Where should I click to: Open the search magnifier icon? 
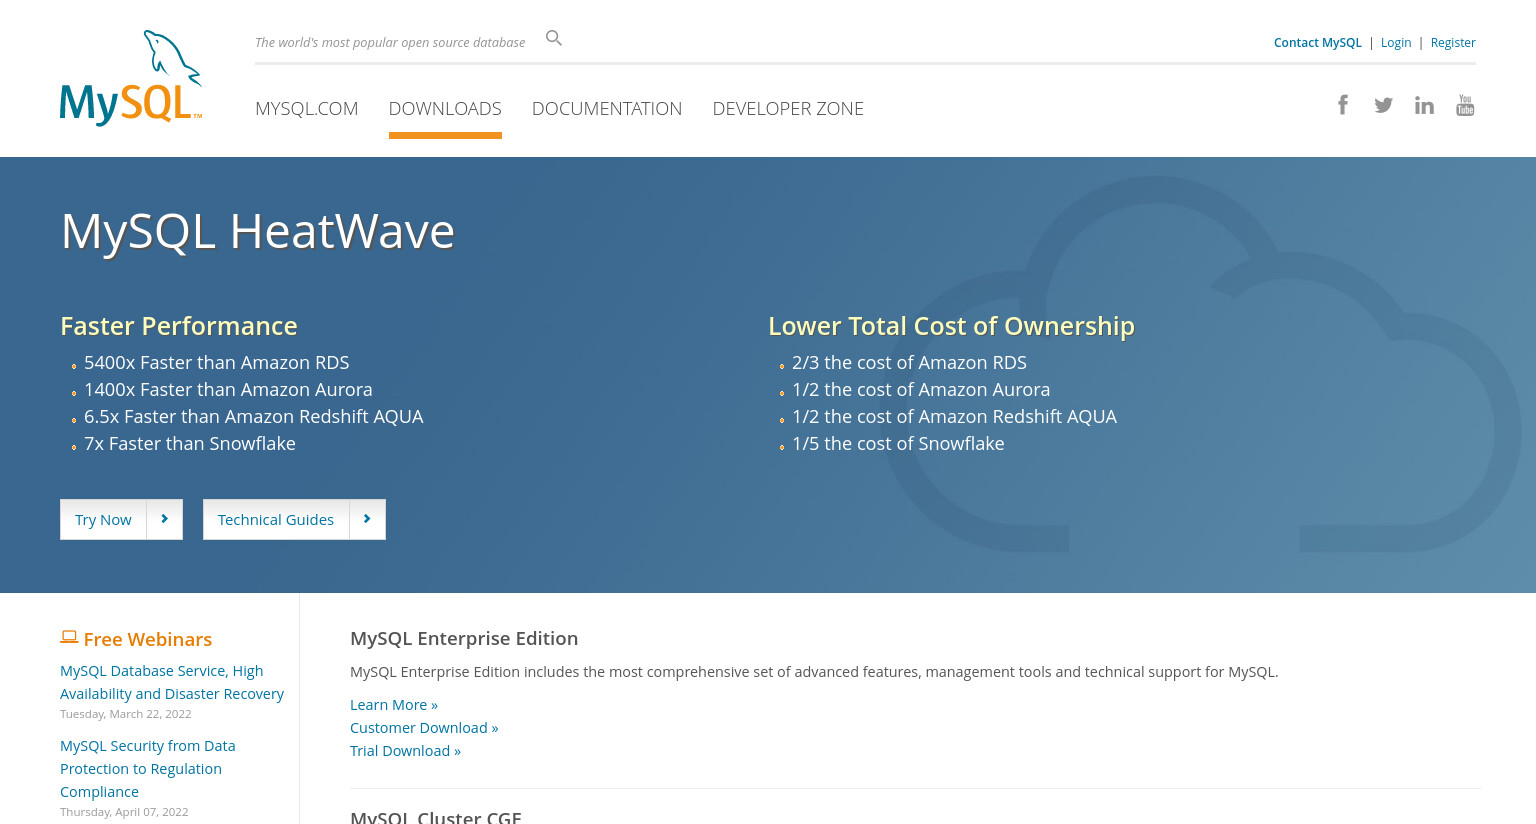pos(554,39)
